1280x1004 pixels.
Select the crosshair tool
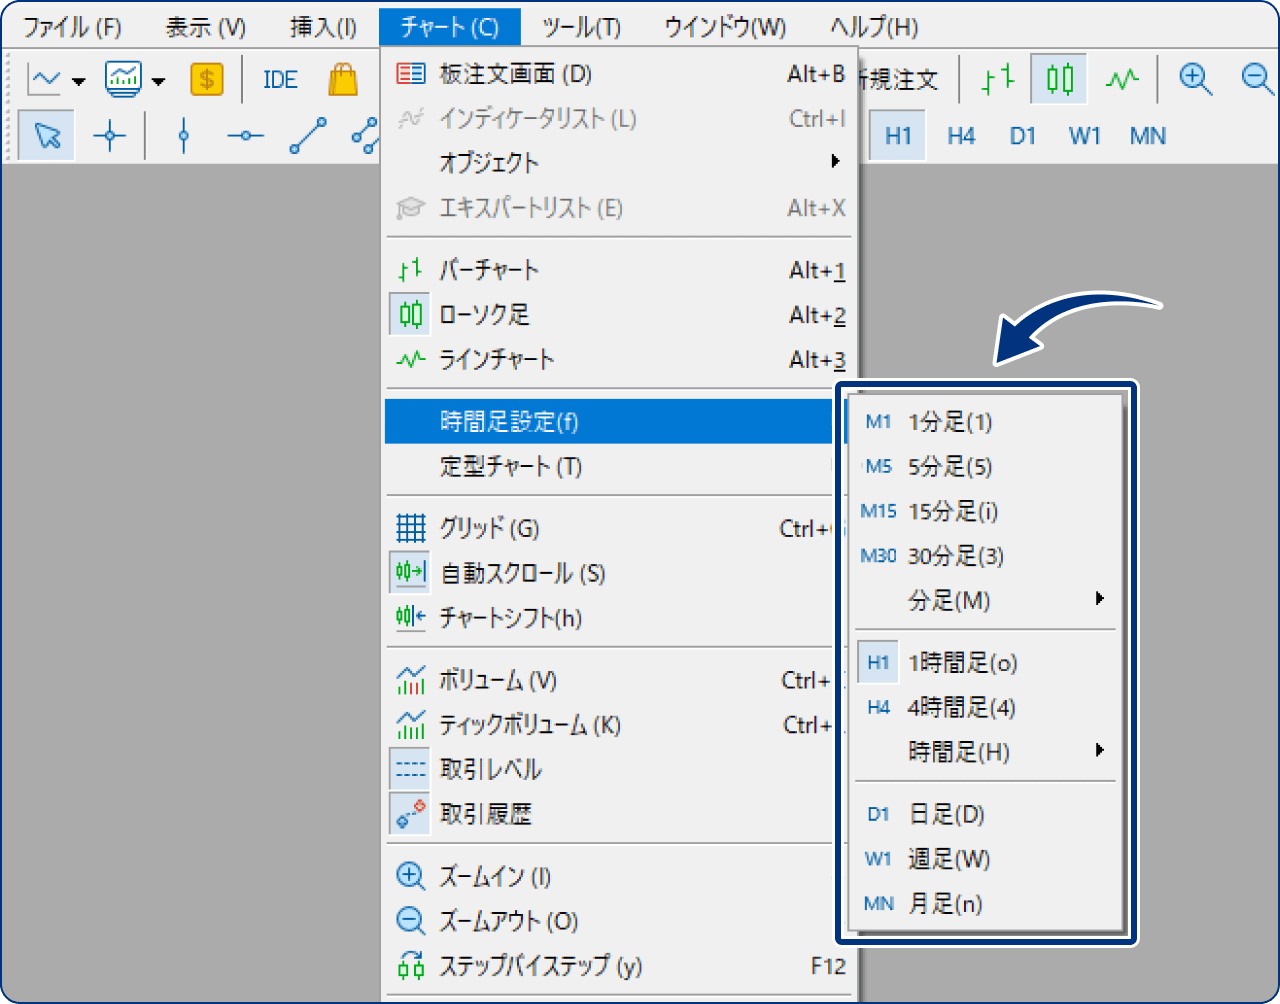[x=110, y=135]
